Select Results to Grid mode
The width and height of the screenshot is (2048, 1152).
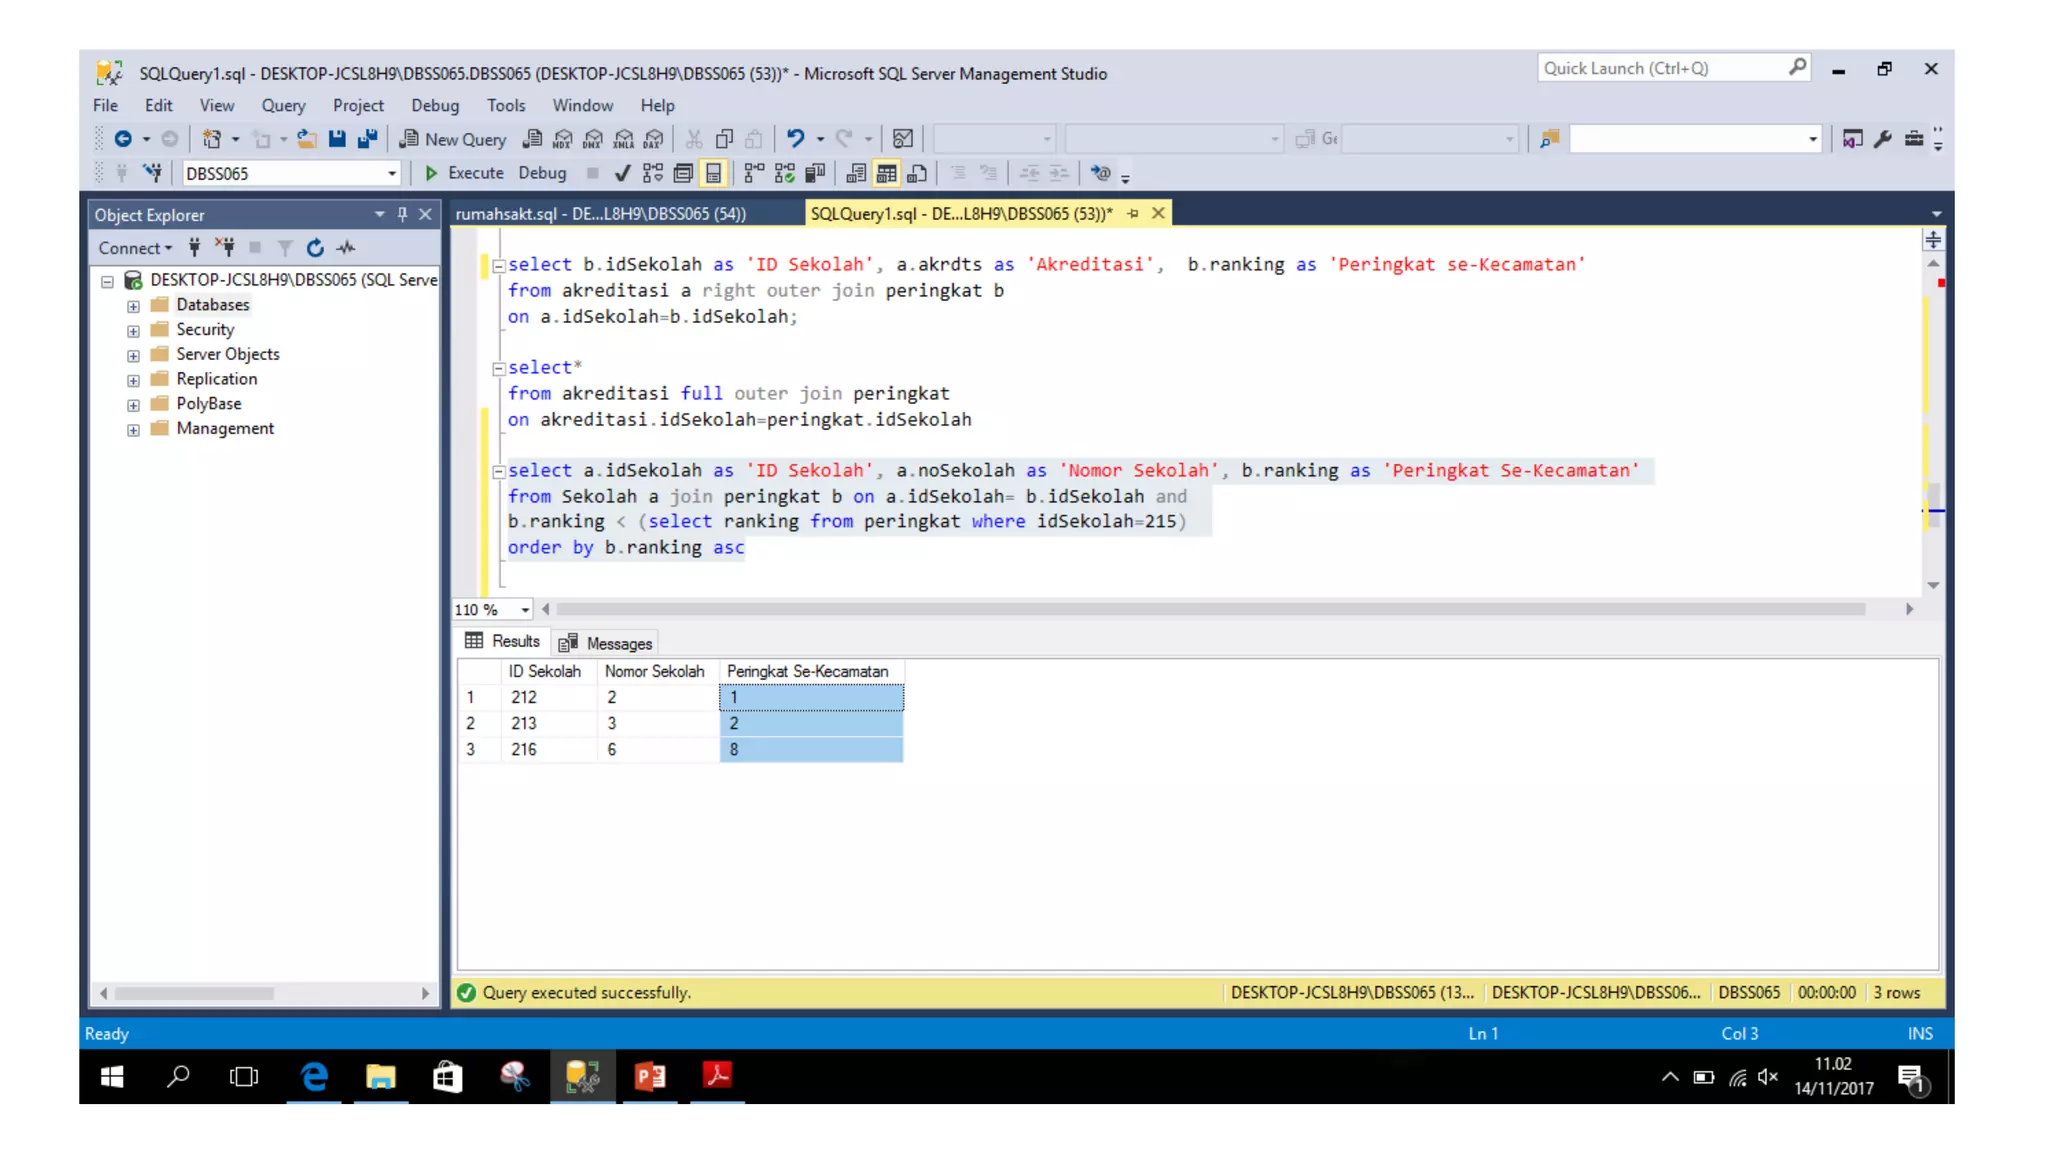[886, 173]
